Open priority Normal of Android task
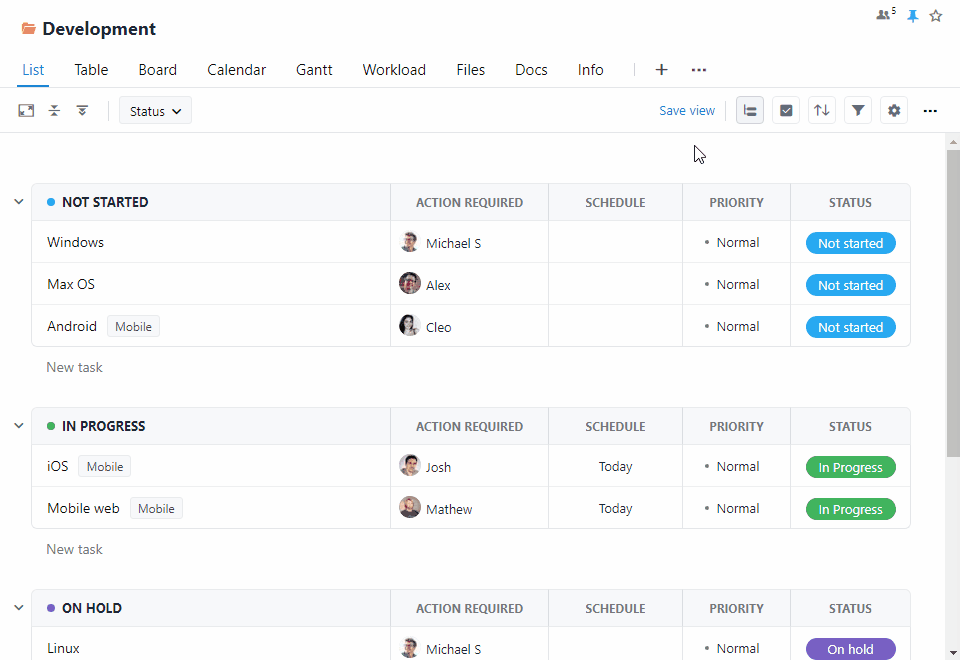Image resolution: width=960 pixels, height=660 pixels. click(x=732, y=327)
